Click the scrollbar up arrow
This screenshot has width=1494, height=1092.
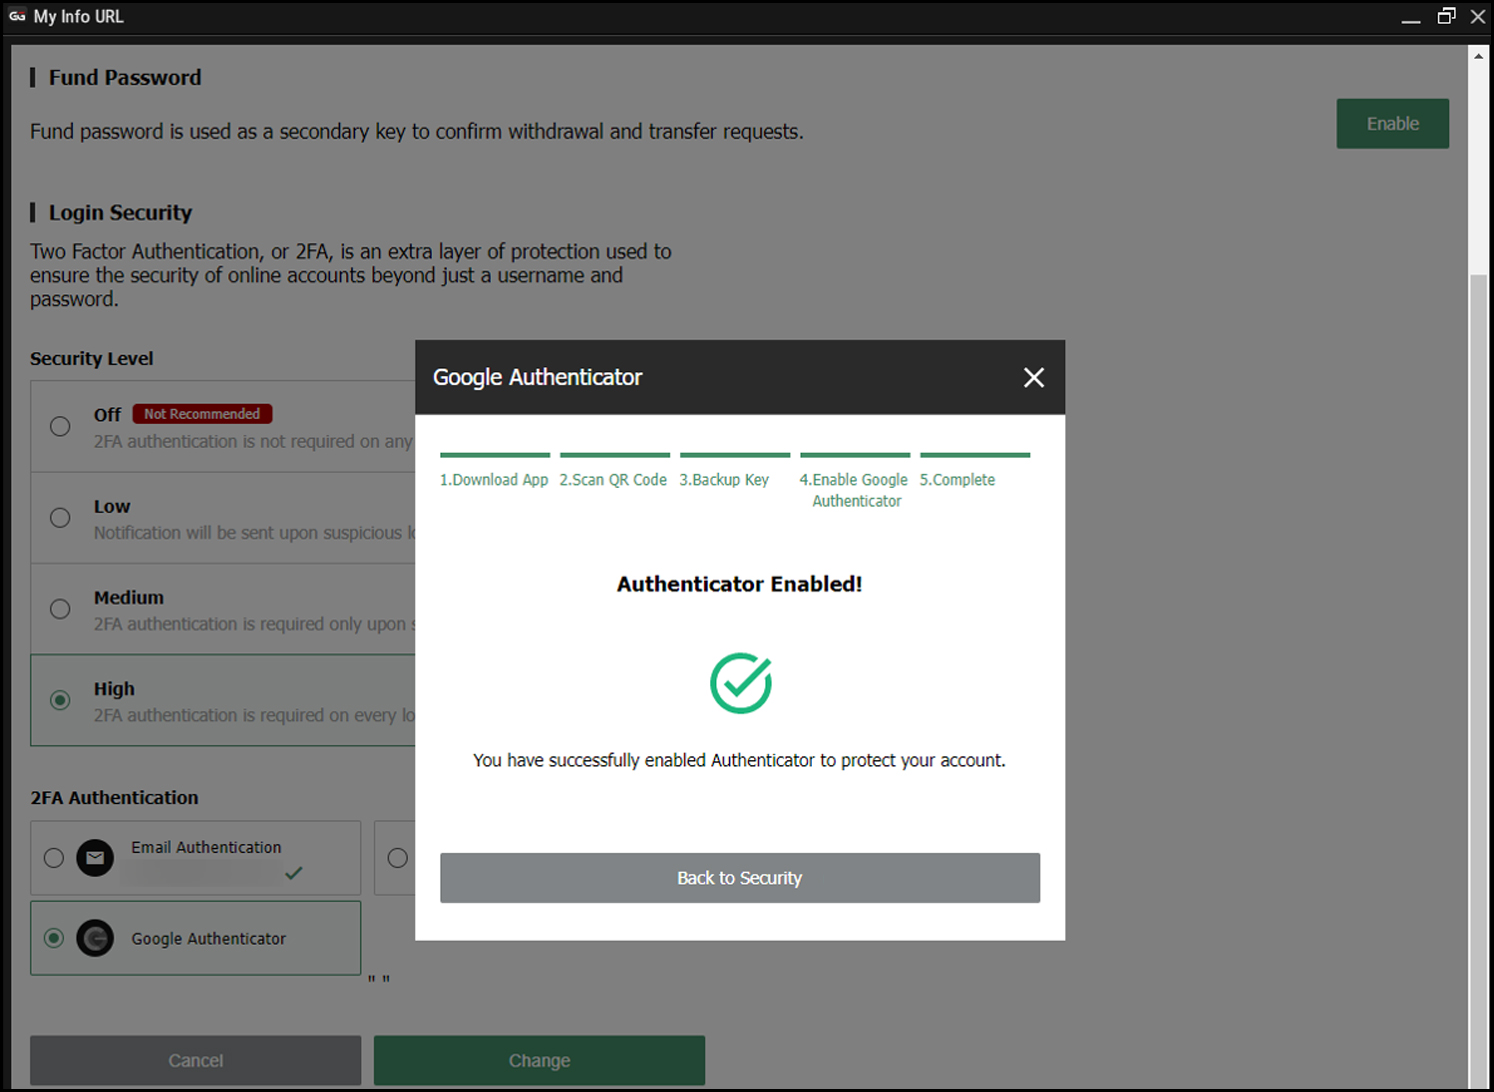point(1478,56)
